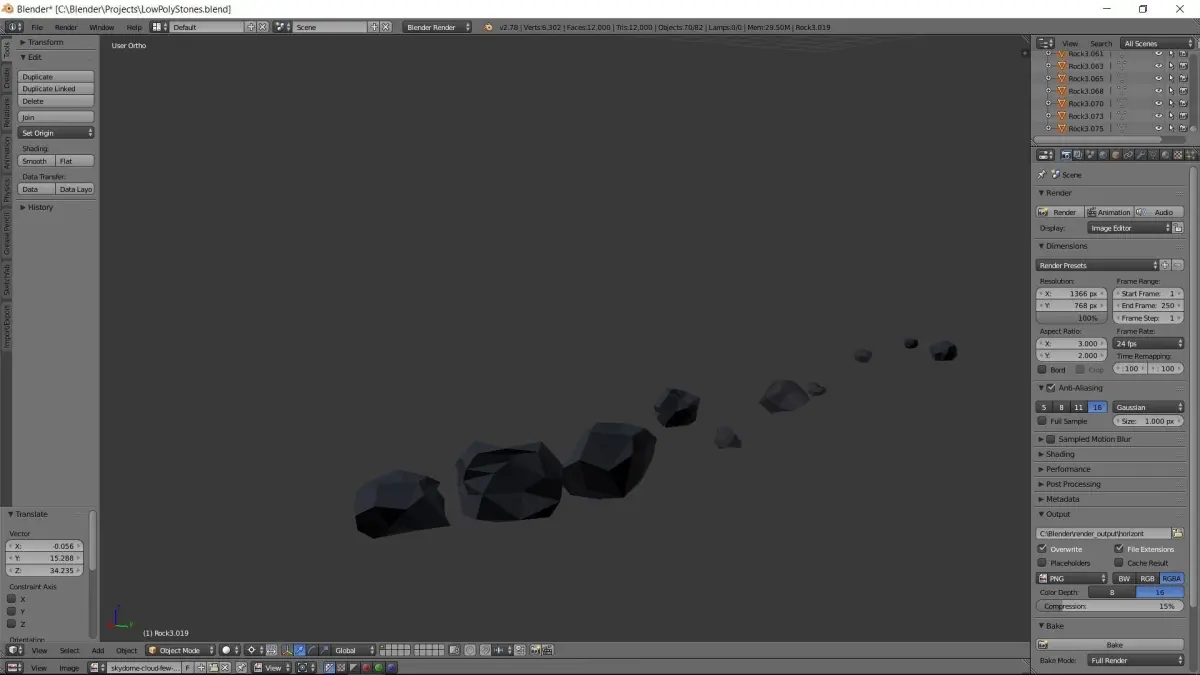This screenshot has width=1200, height=675.
Task: Select the translate manipulator arrow icon
Action: (x=299, y=650)
